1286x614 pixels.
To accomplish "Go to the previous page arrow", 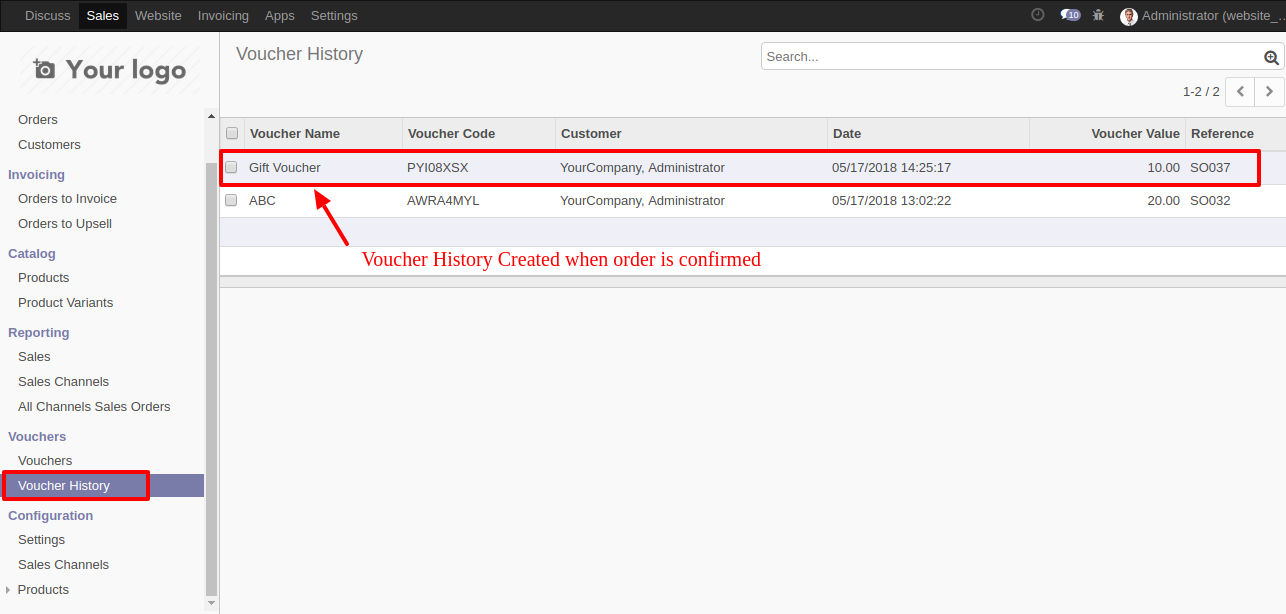I will coord(1240,91).
